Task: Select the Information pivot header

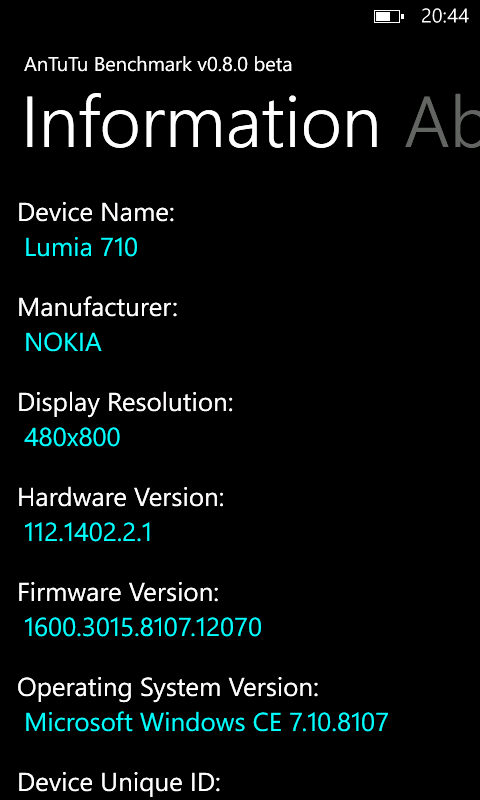Action: pyautogui.click(x=201, y=121)
